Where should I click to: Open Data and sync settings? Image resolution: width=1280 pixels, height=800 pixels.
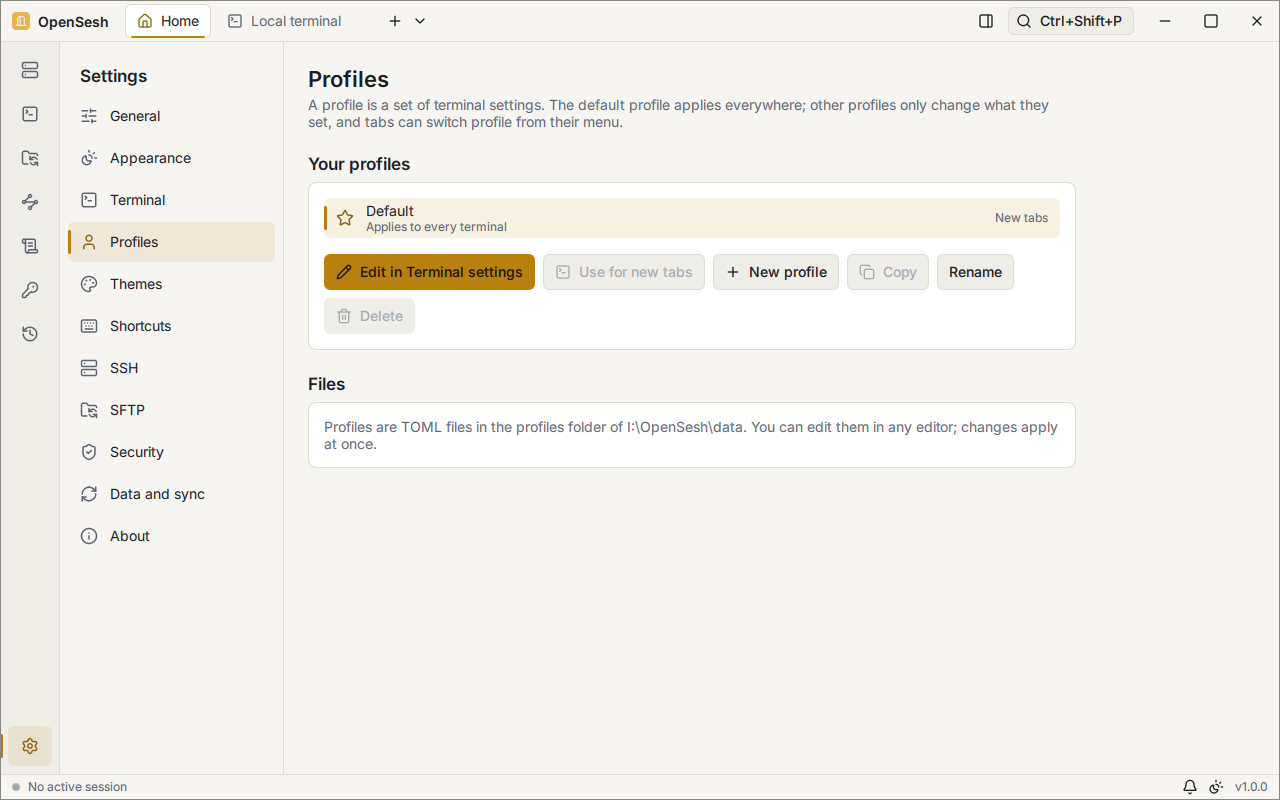[x=171, y=494]
